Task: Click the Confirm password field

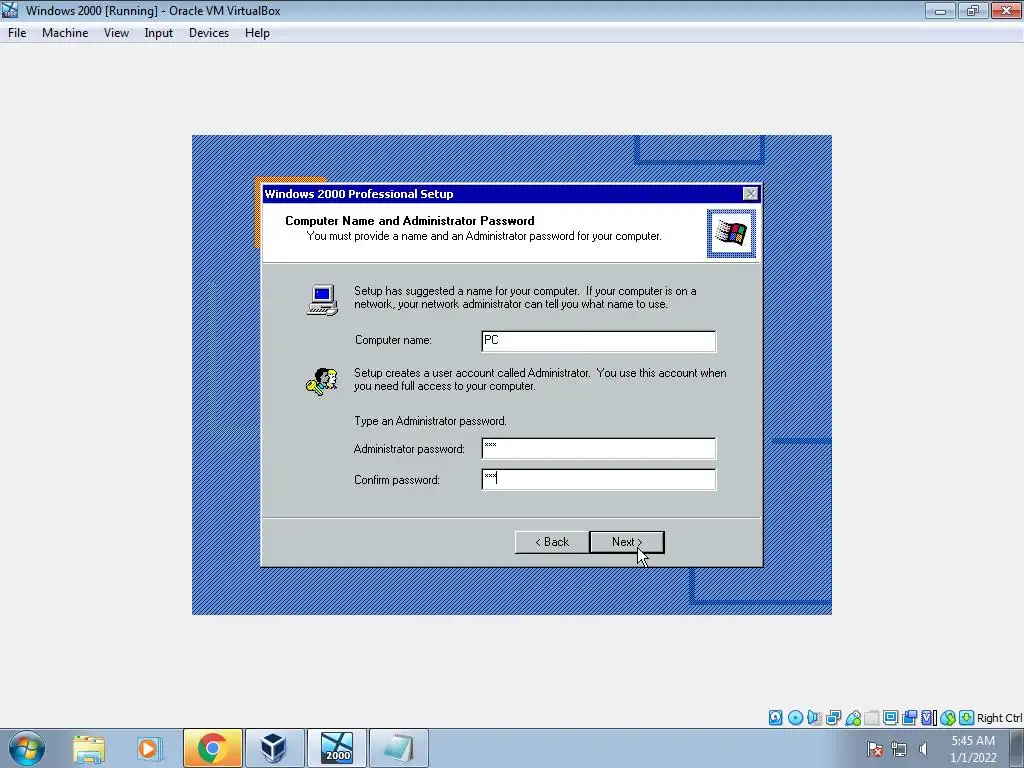Action: (598, 479)
